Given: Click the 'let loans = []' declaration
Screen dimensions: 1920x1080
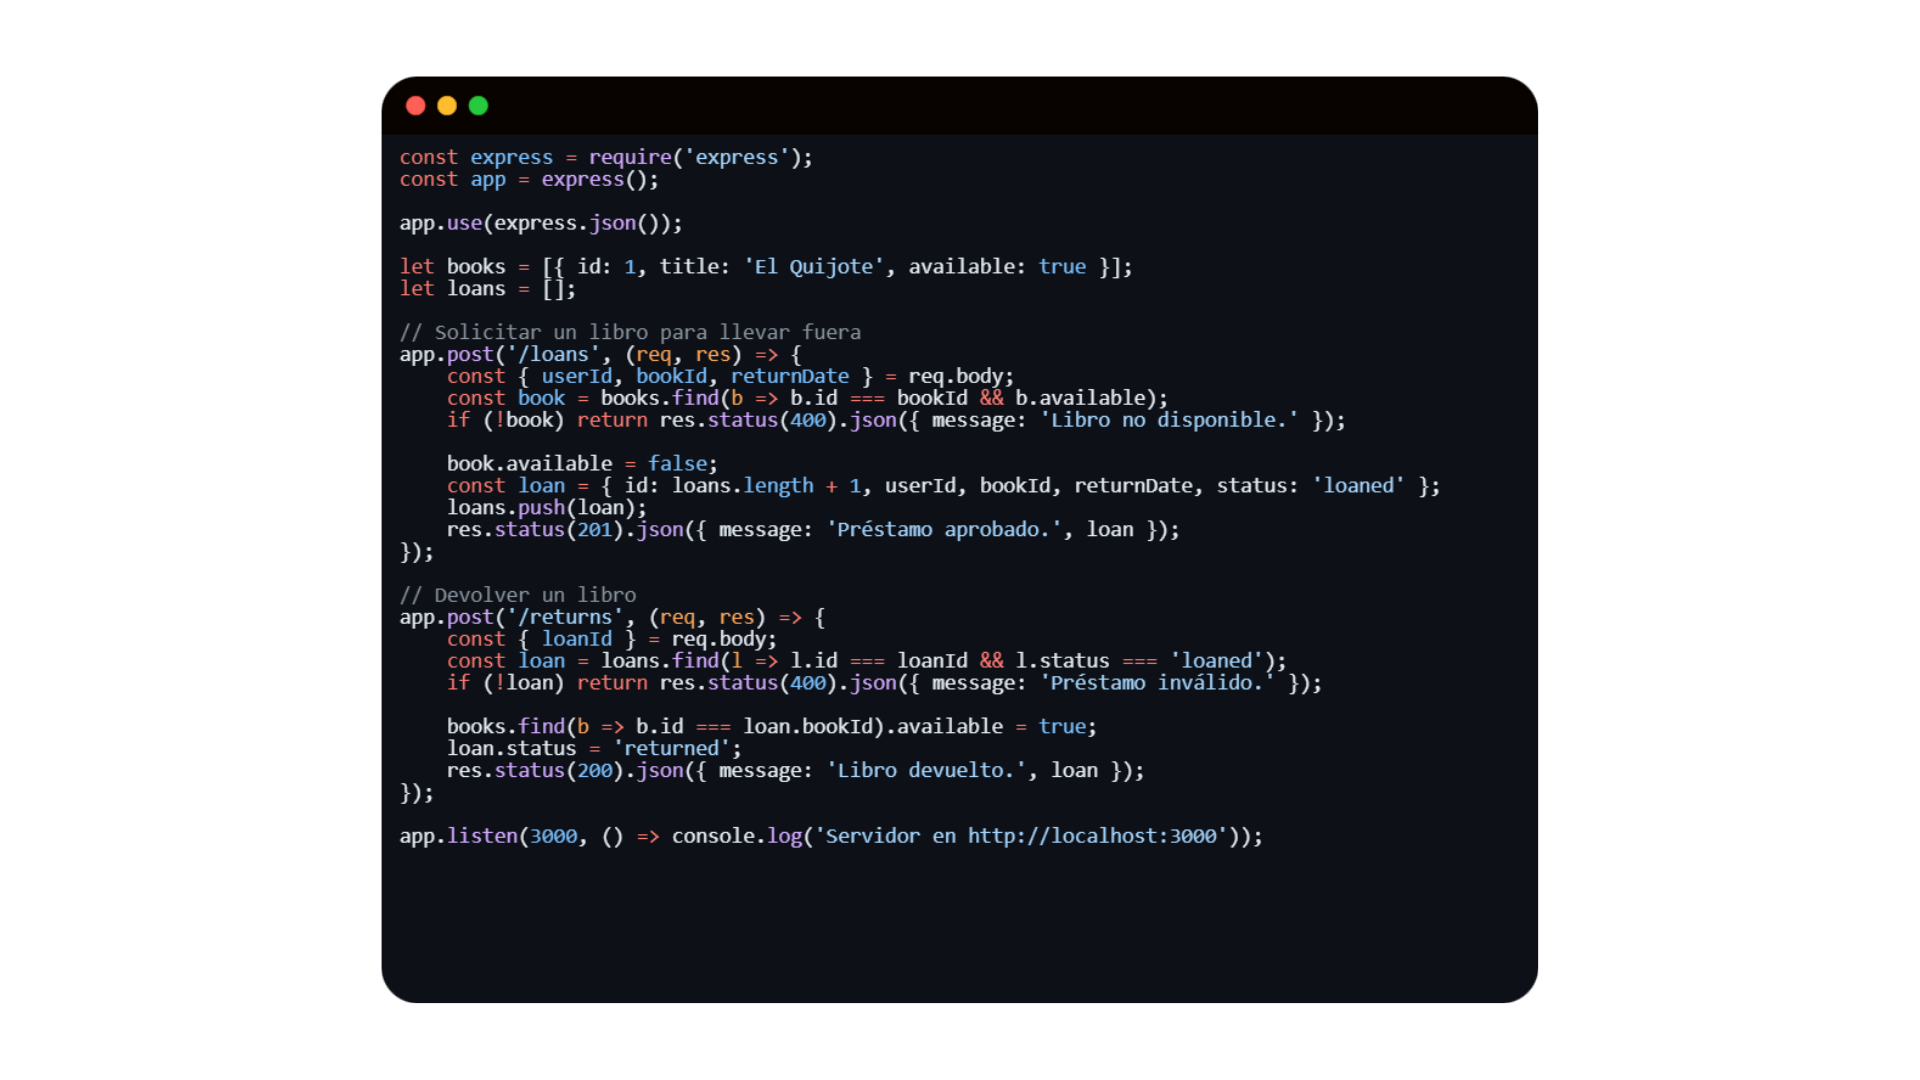Looking at the screenshot, I should coord(487,289).
